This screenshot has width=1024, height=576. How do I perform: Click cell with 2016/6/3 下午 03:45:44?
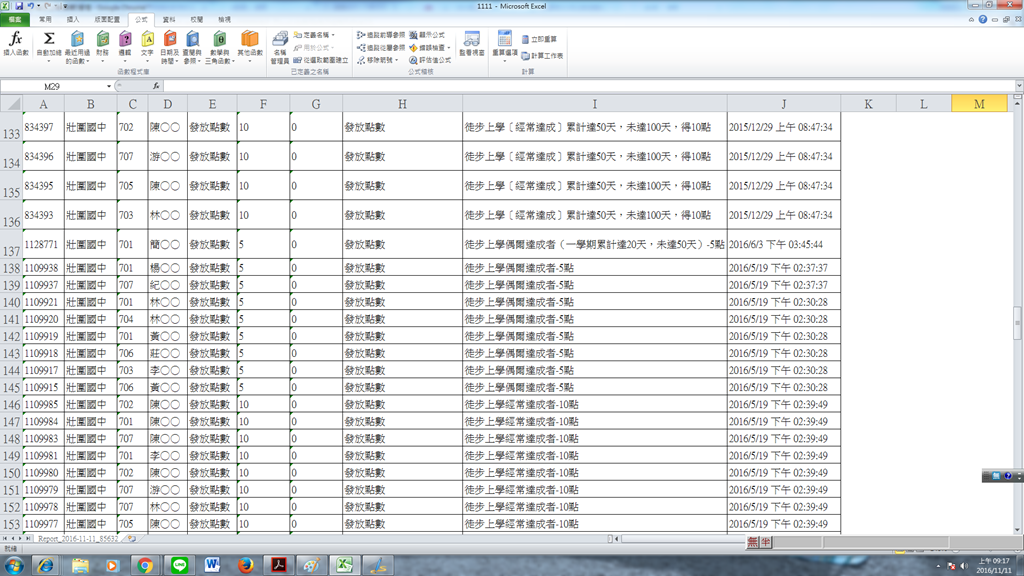(x=784, y=244)
